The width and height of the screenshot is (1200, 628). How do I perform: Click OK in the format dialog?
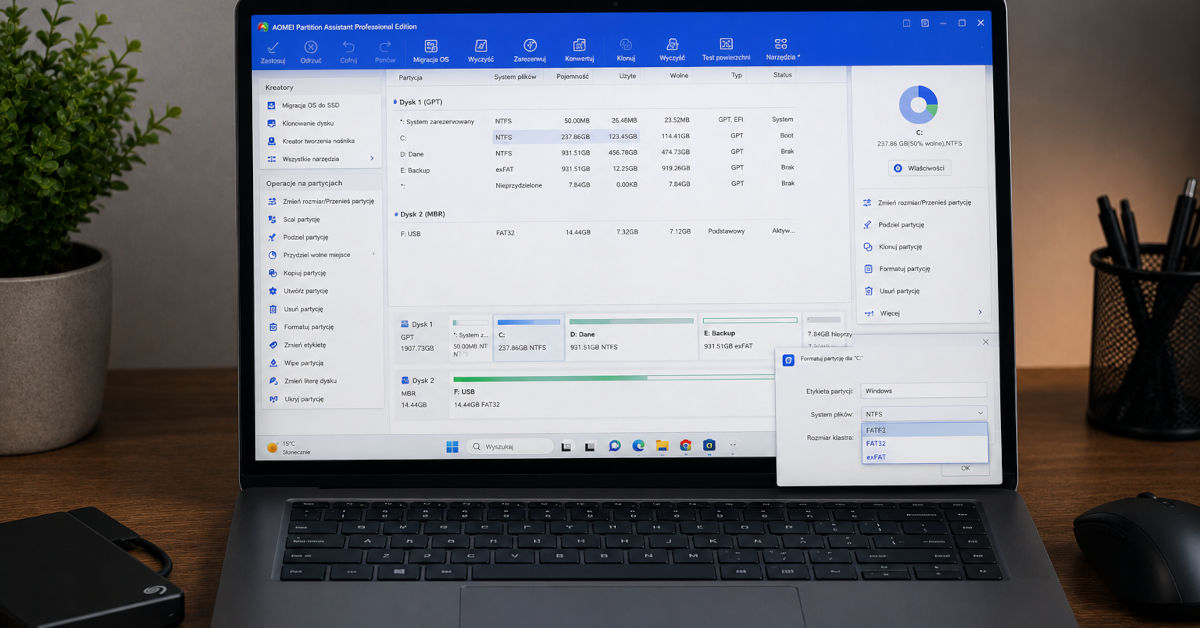point(965,468)
